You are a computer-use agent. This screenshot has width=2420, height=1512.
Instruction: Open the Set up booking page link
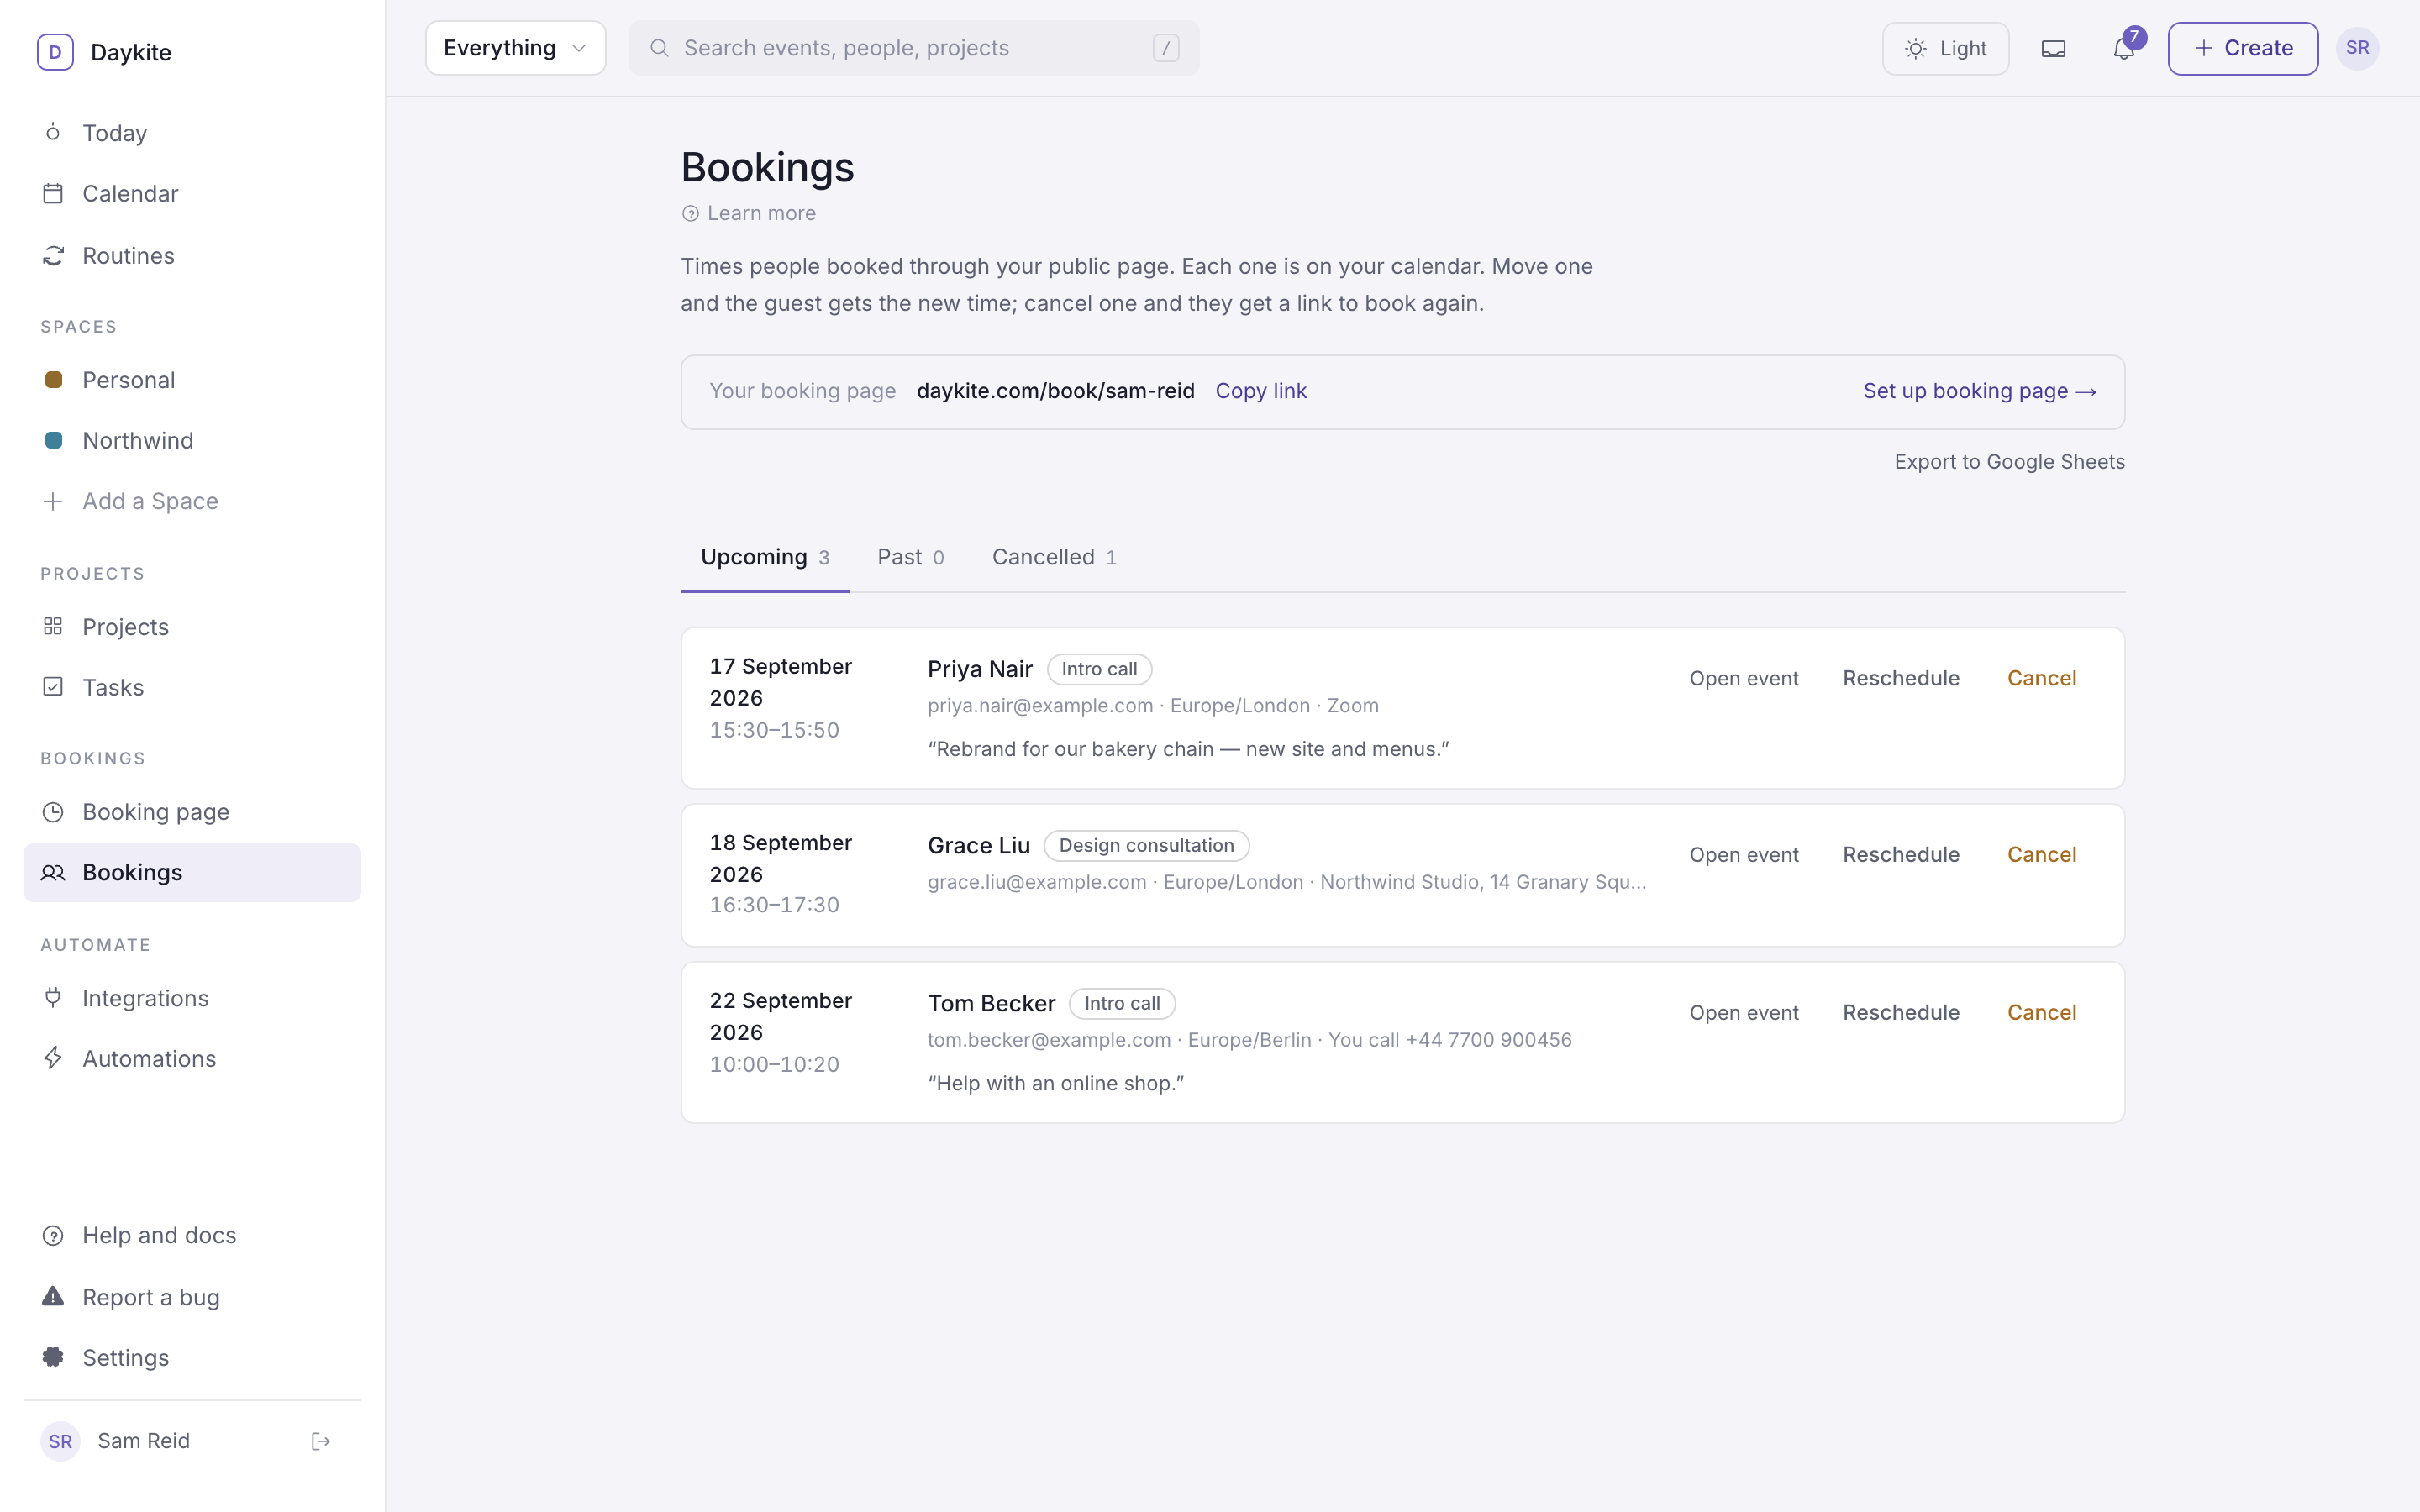coord(1979,391)
